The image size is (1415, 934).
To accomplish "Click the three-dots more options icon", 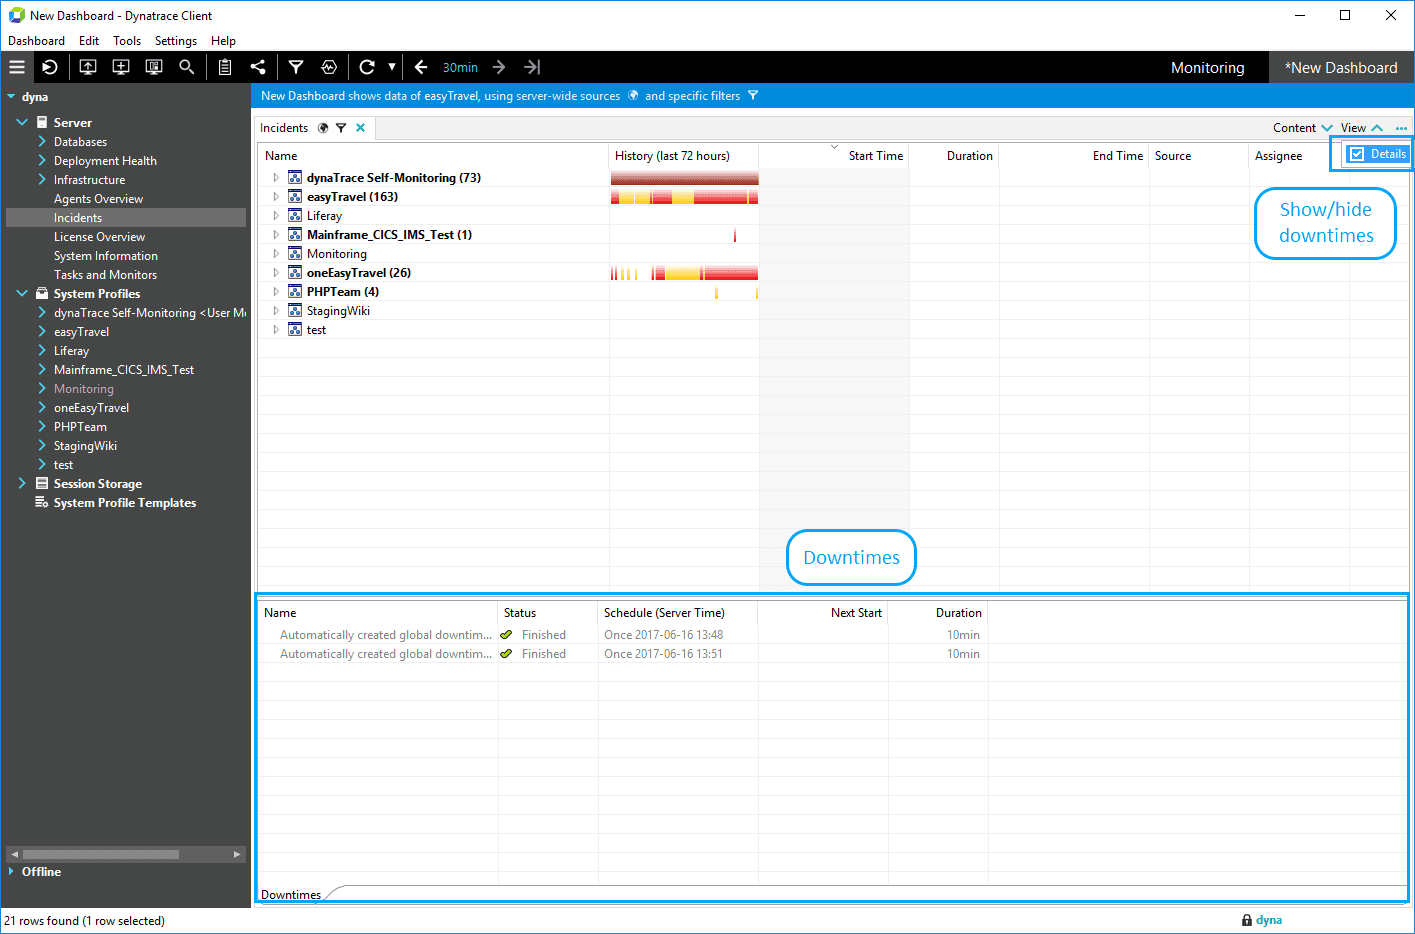I will point(1401,128).
